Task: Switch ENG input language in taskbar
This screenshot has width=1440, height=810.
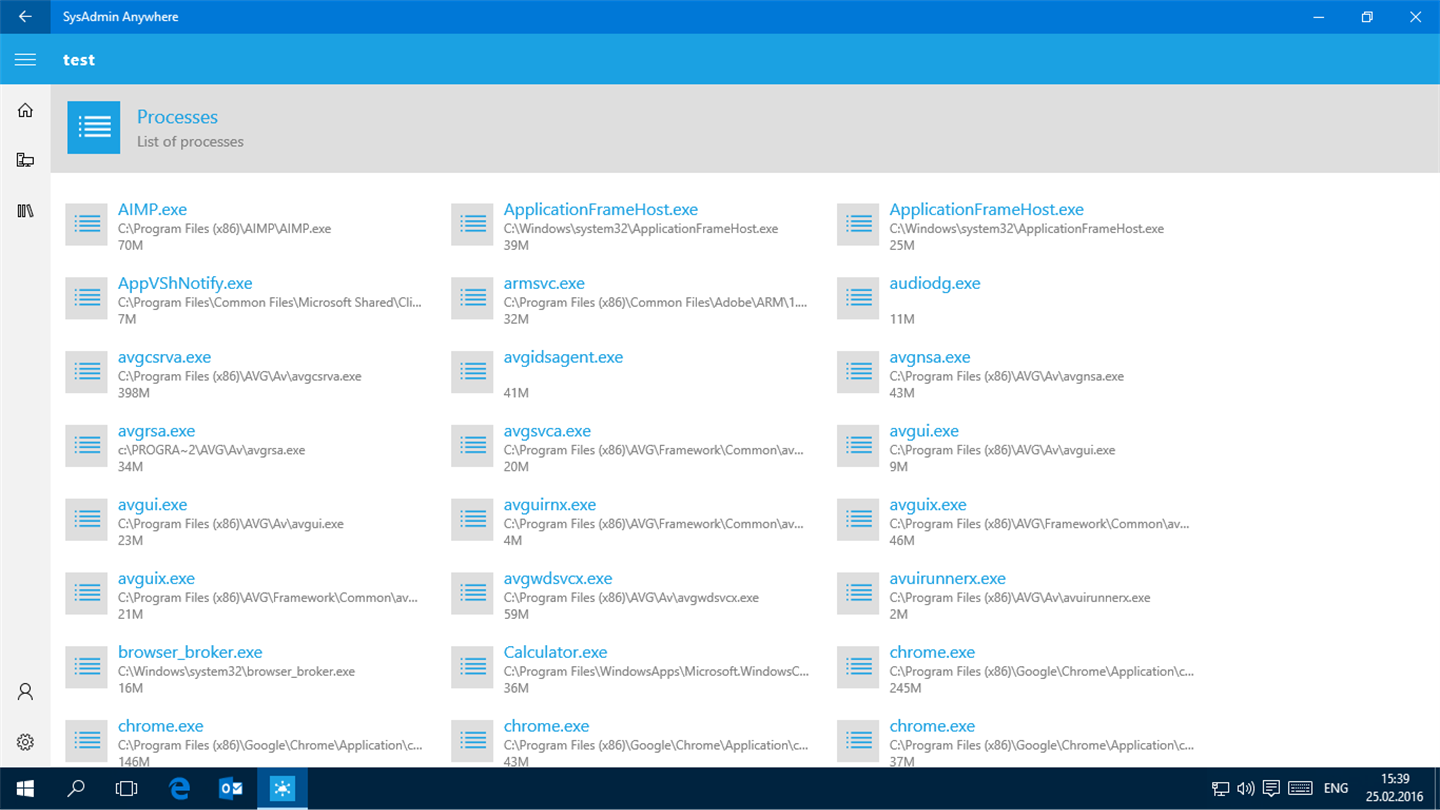Action: click(1336, 789)
